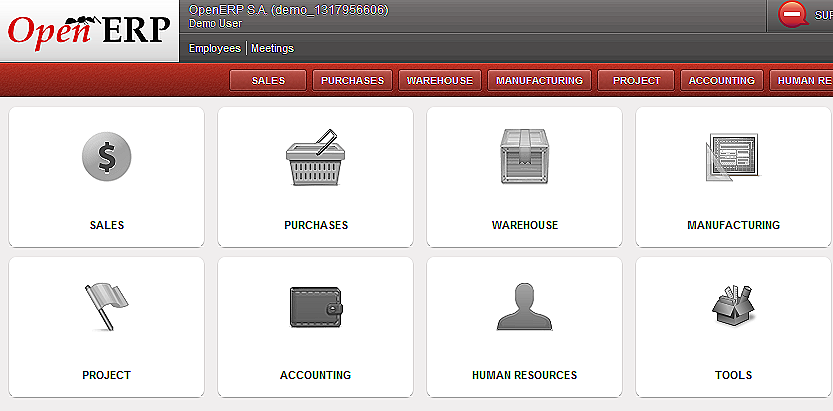
Task: Select the SALES tab in red menu bar
Action: pyautogui.click(x=268, y=81)
